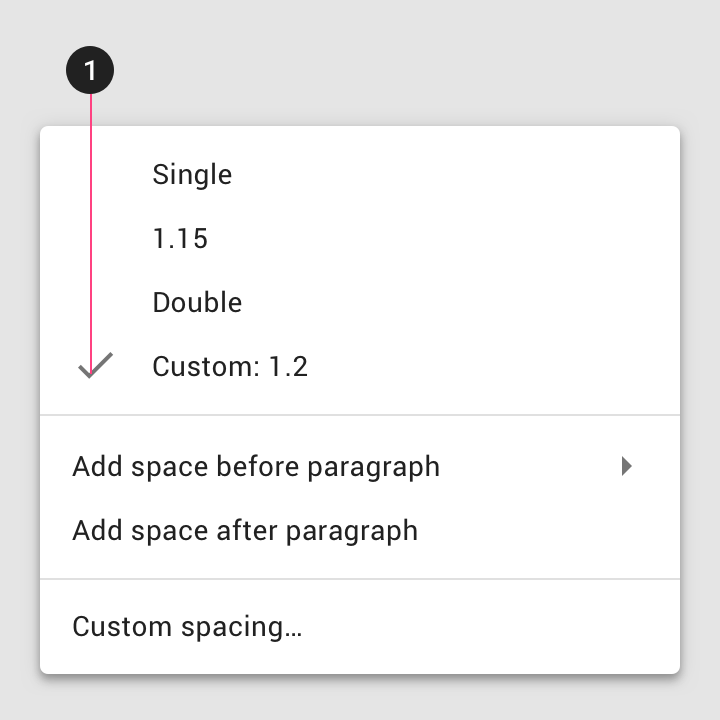Open the triangle disclosure next to before paragraph
This screenshot has height=720, width=720.
pyautogui.click(x=627, y=466)
